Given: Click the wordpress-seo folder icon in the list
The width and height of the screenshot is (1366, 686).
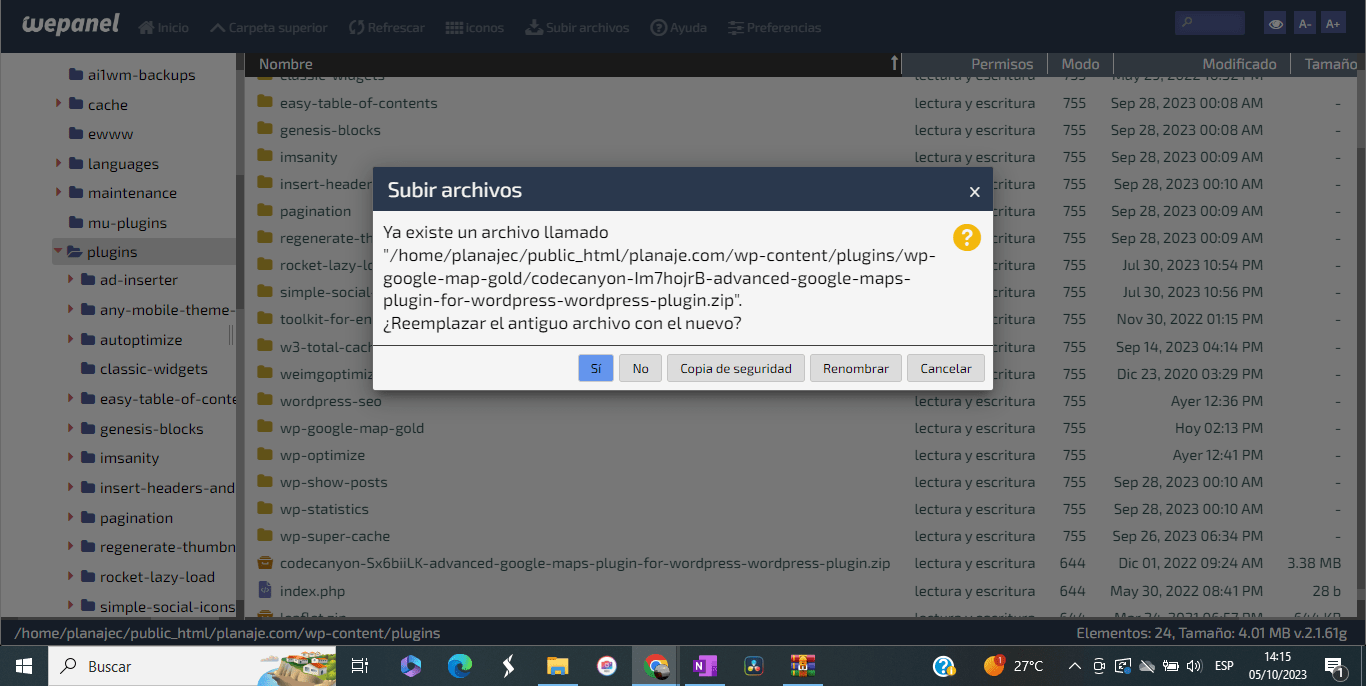Looking at the screenshot, I should click(x=265, y=400).
